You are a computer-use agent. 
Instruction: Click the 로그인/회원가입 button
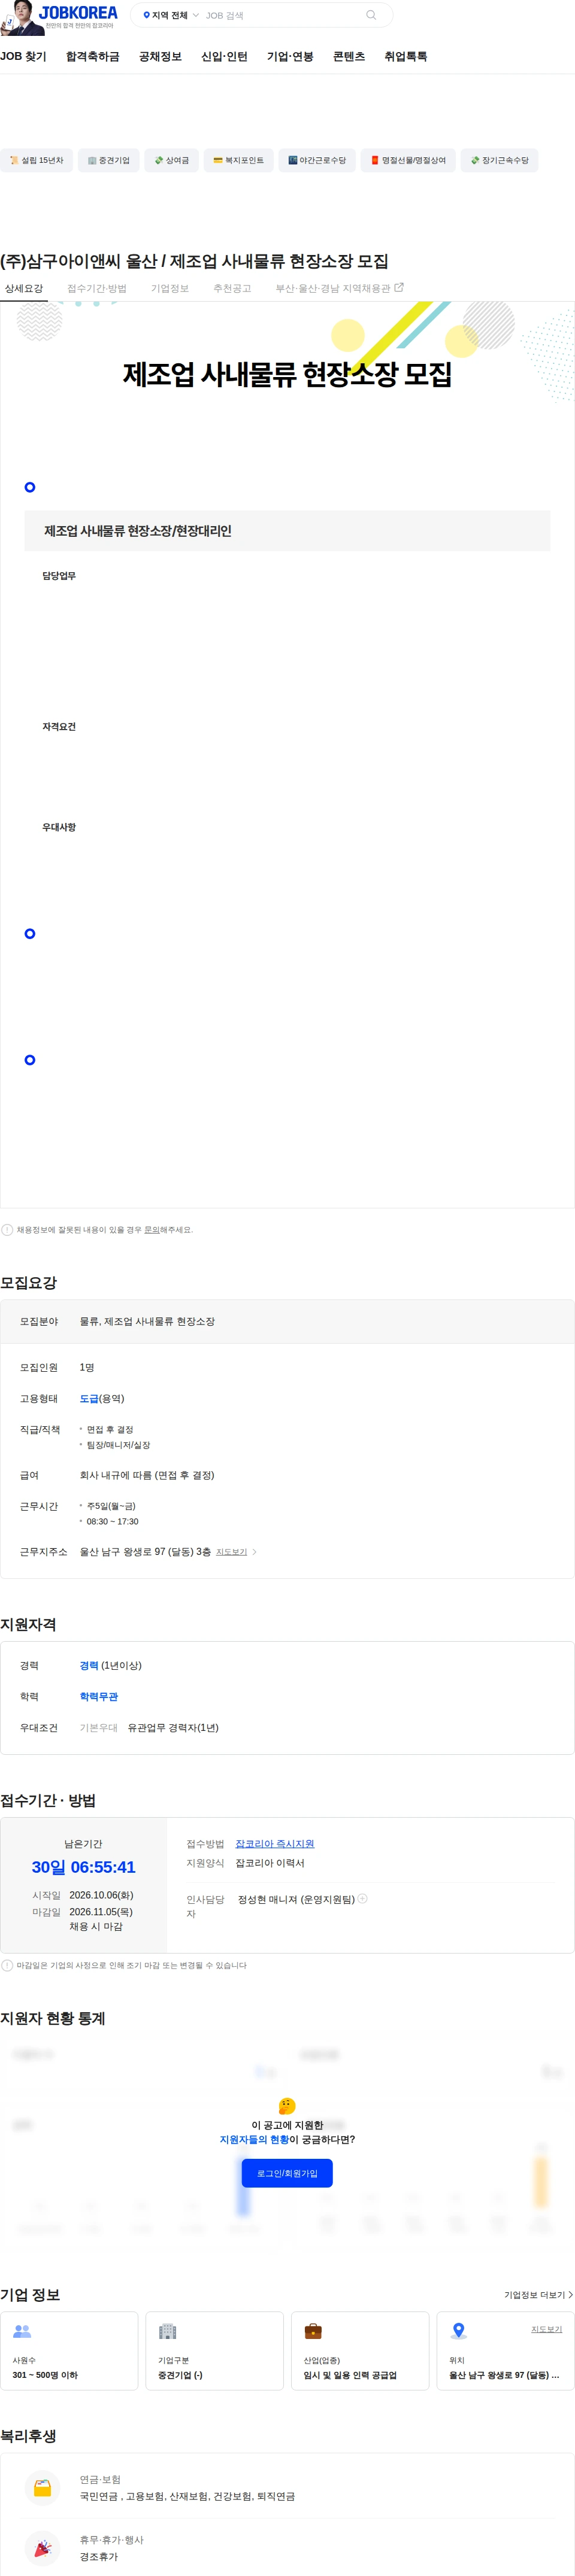pyautogui.click(x=287, y=2172)
